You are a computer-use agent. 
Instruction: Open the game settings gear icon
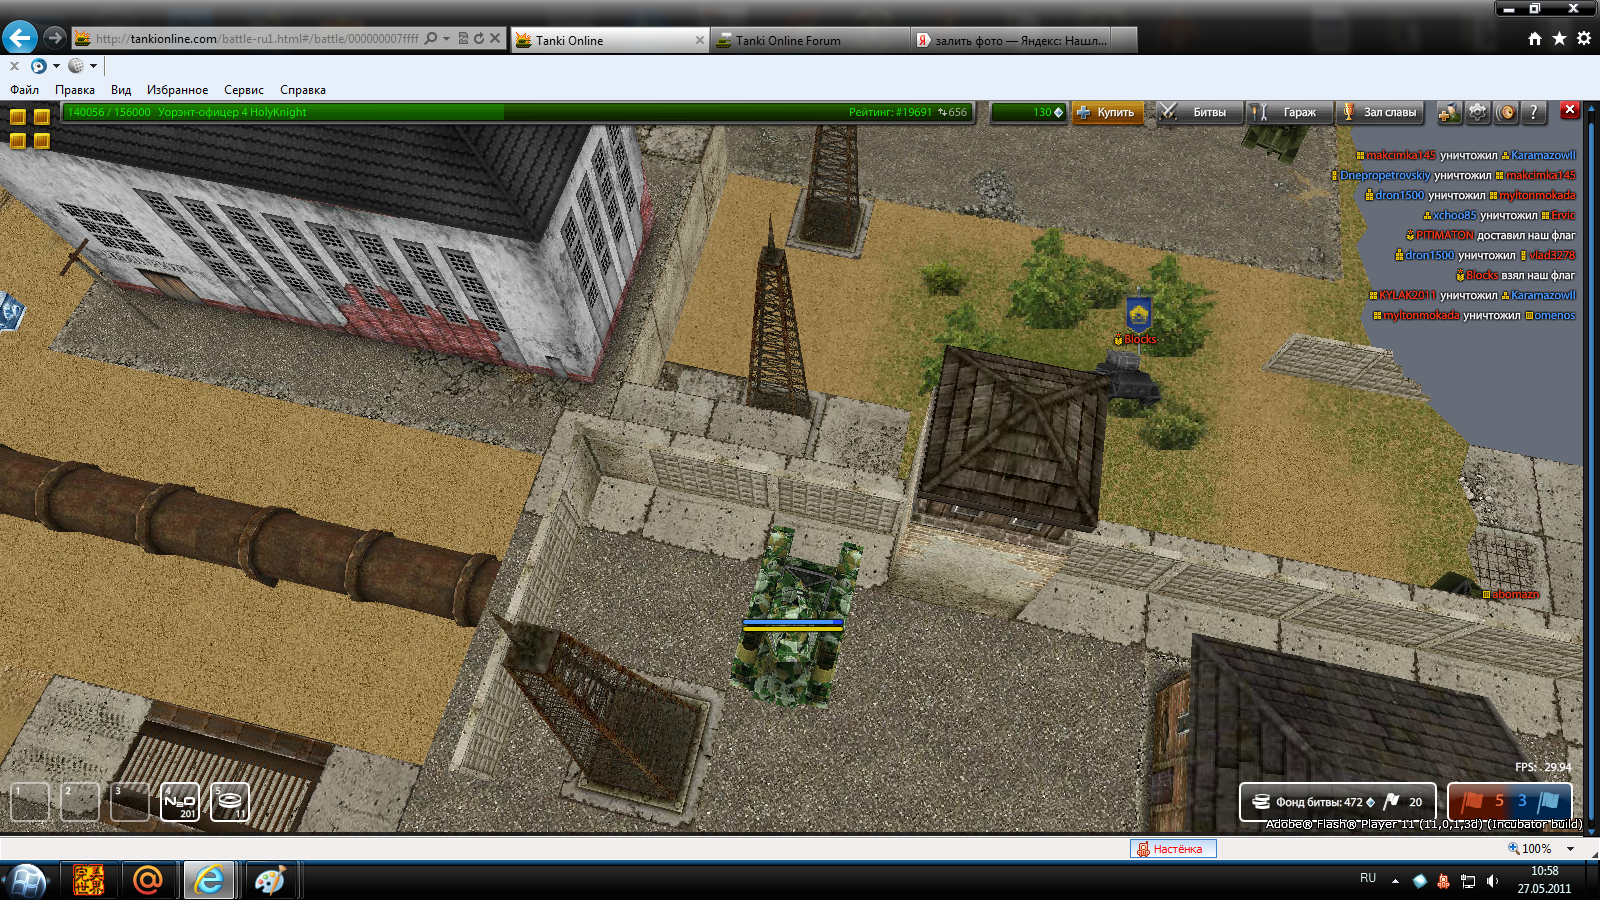point(1478,112)
